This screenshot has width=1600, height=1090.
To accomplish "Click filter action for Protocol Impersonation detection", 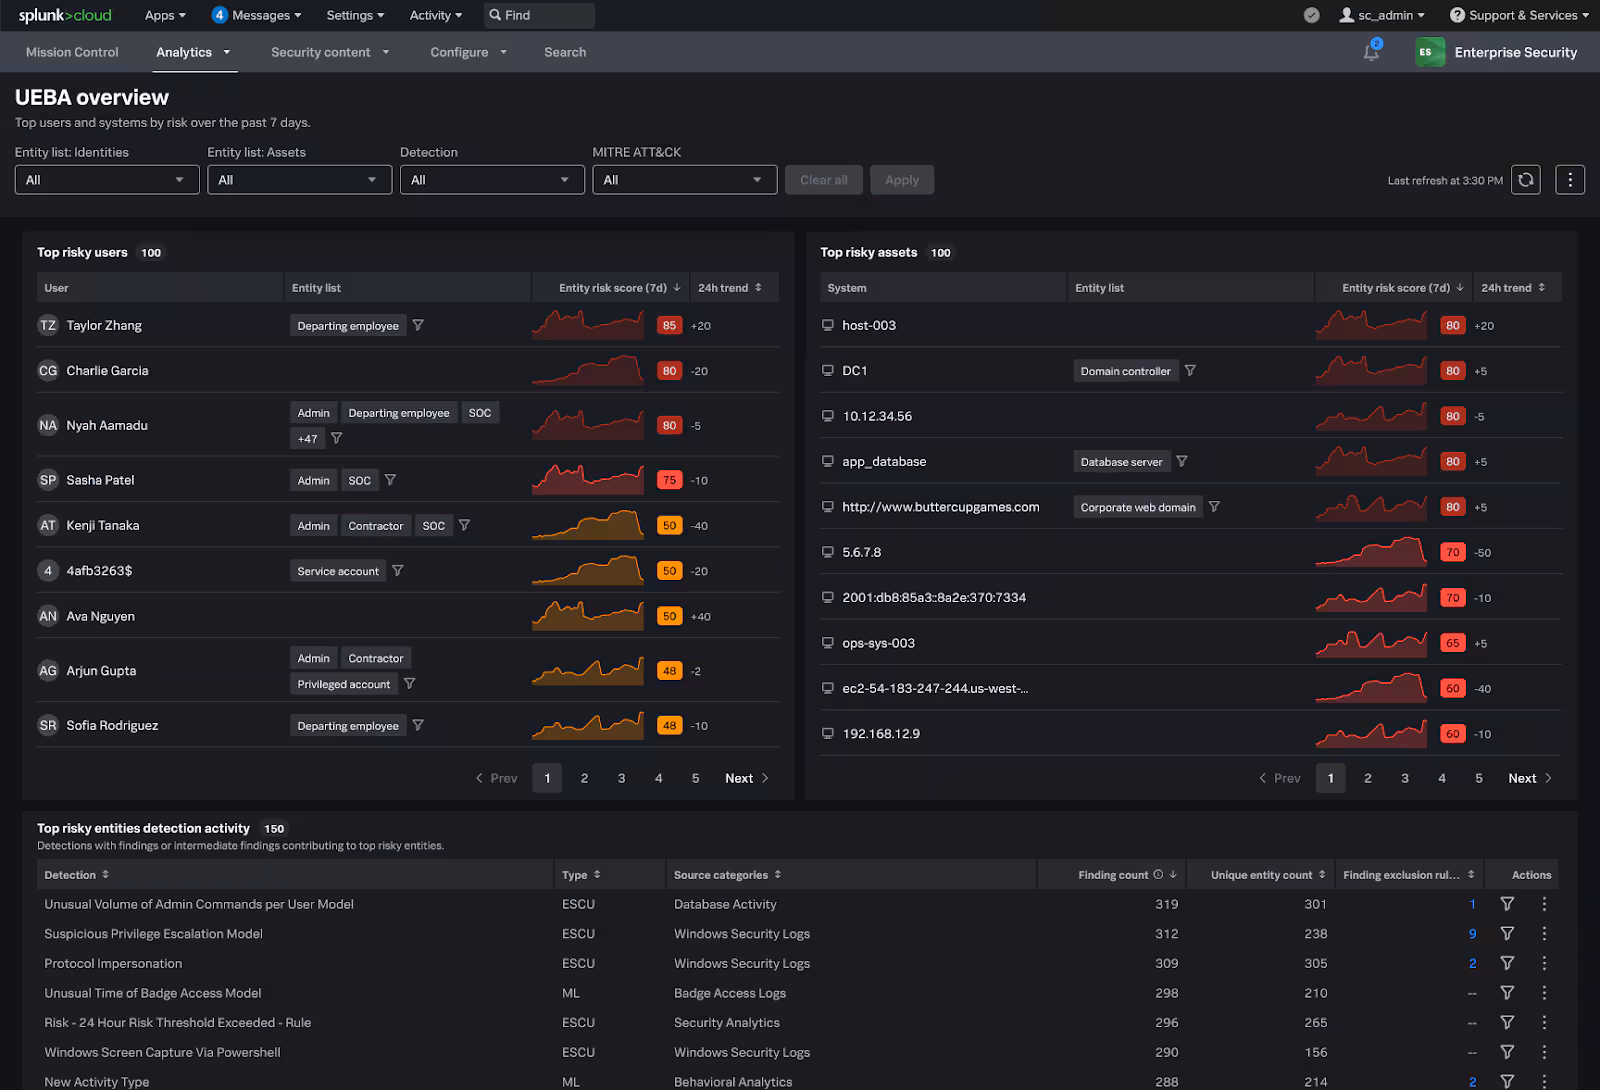I will click(1506, 963).
